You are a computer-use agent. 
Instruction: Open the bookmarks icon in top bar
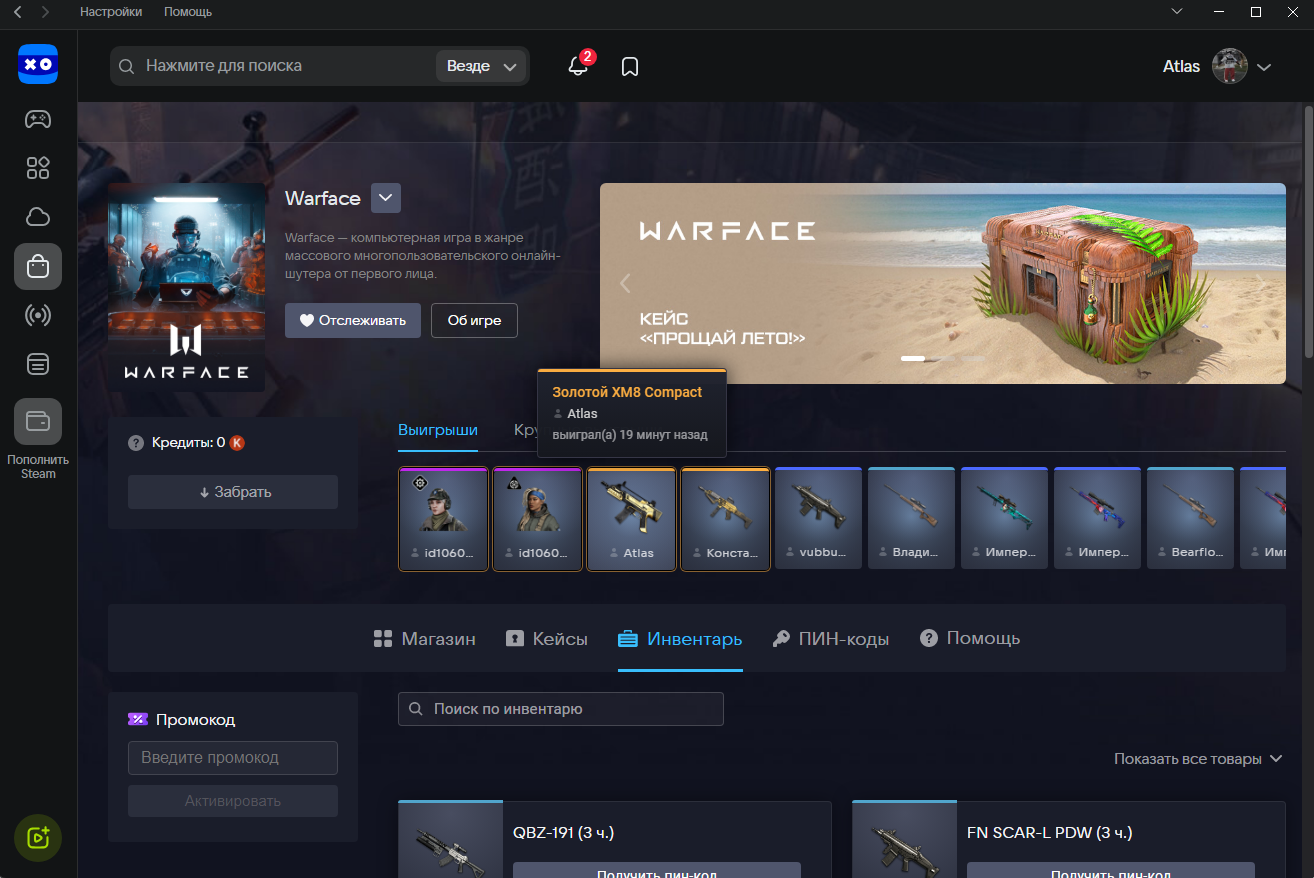[630, 66]
